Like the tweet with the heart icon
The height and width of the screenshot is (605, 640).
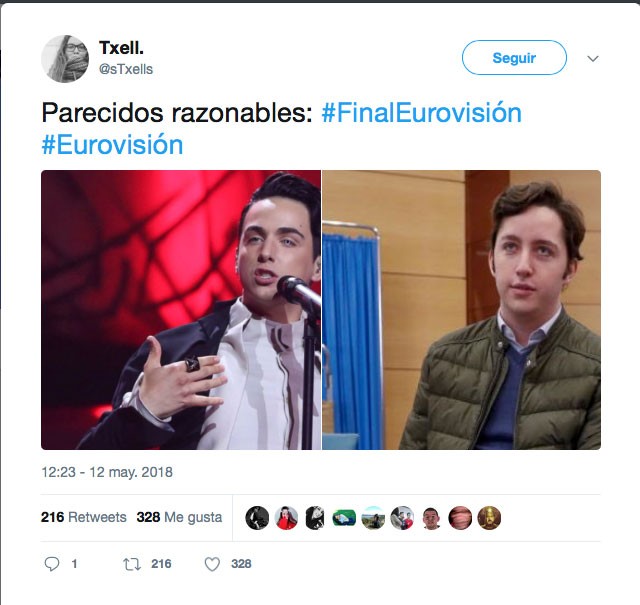[212, 564]
